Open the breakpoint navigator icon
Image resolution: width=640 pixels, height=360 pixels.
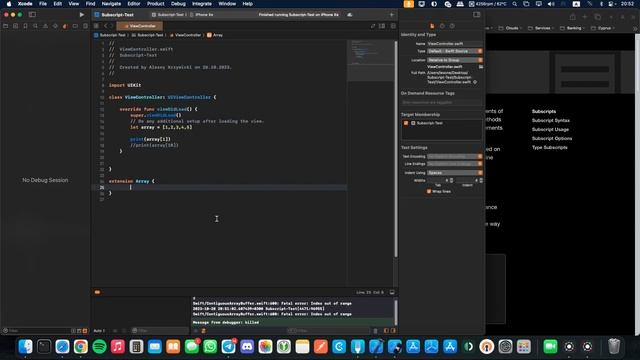point(75,26)
